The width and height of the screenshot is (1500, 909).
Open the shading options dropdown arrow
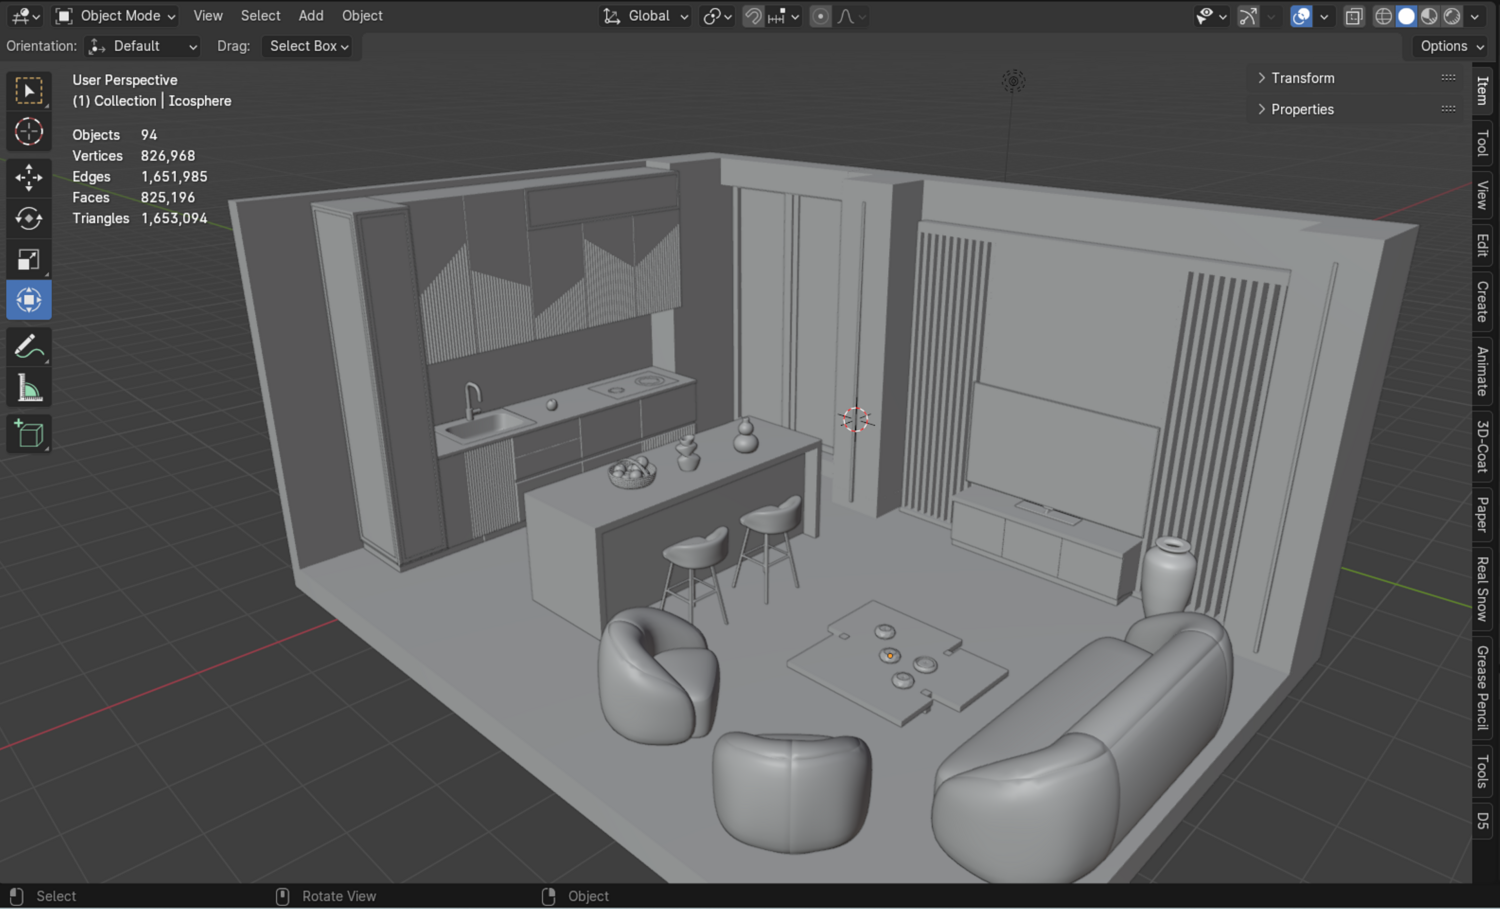pos(1475,16)
